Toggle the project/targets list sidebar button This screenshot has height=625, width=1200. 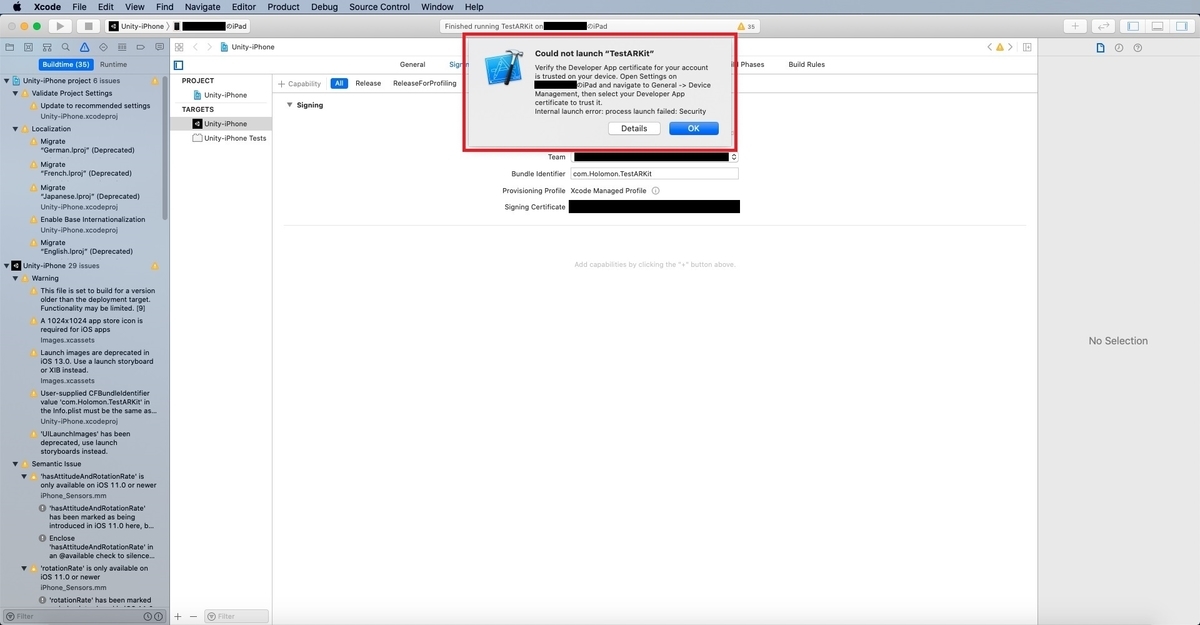point(179,65)
